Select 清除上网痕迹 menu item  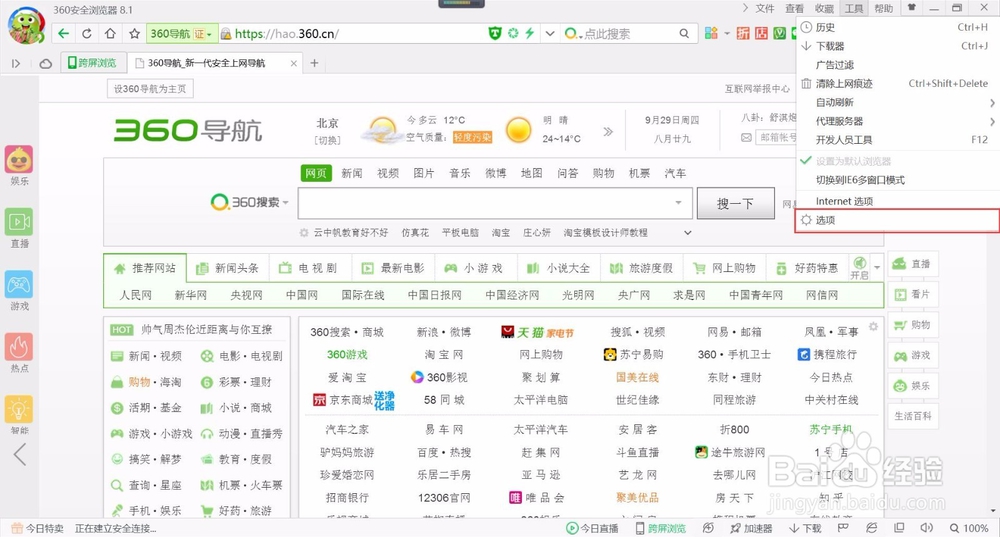898,84
